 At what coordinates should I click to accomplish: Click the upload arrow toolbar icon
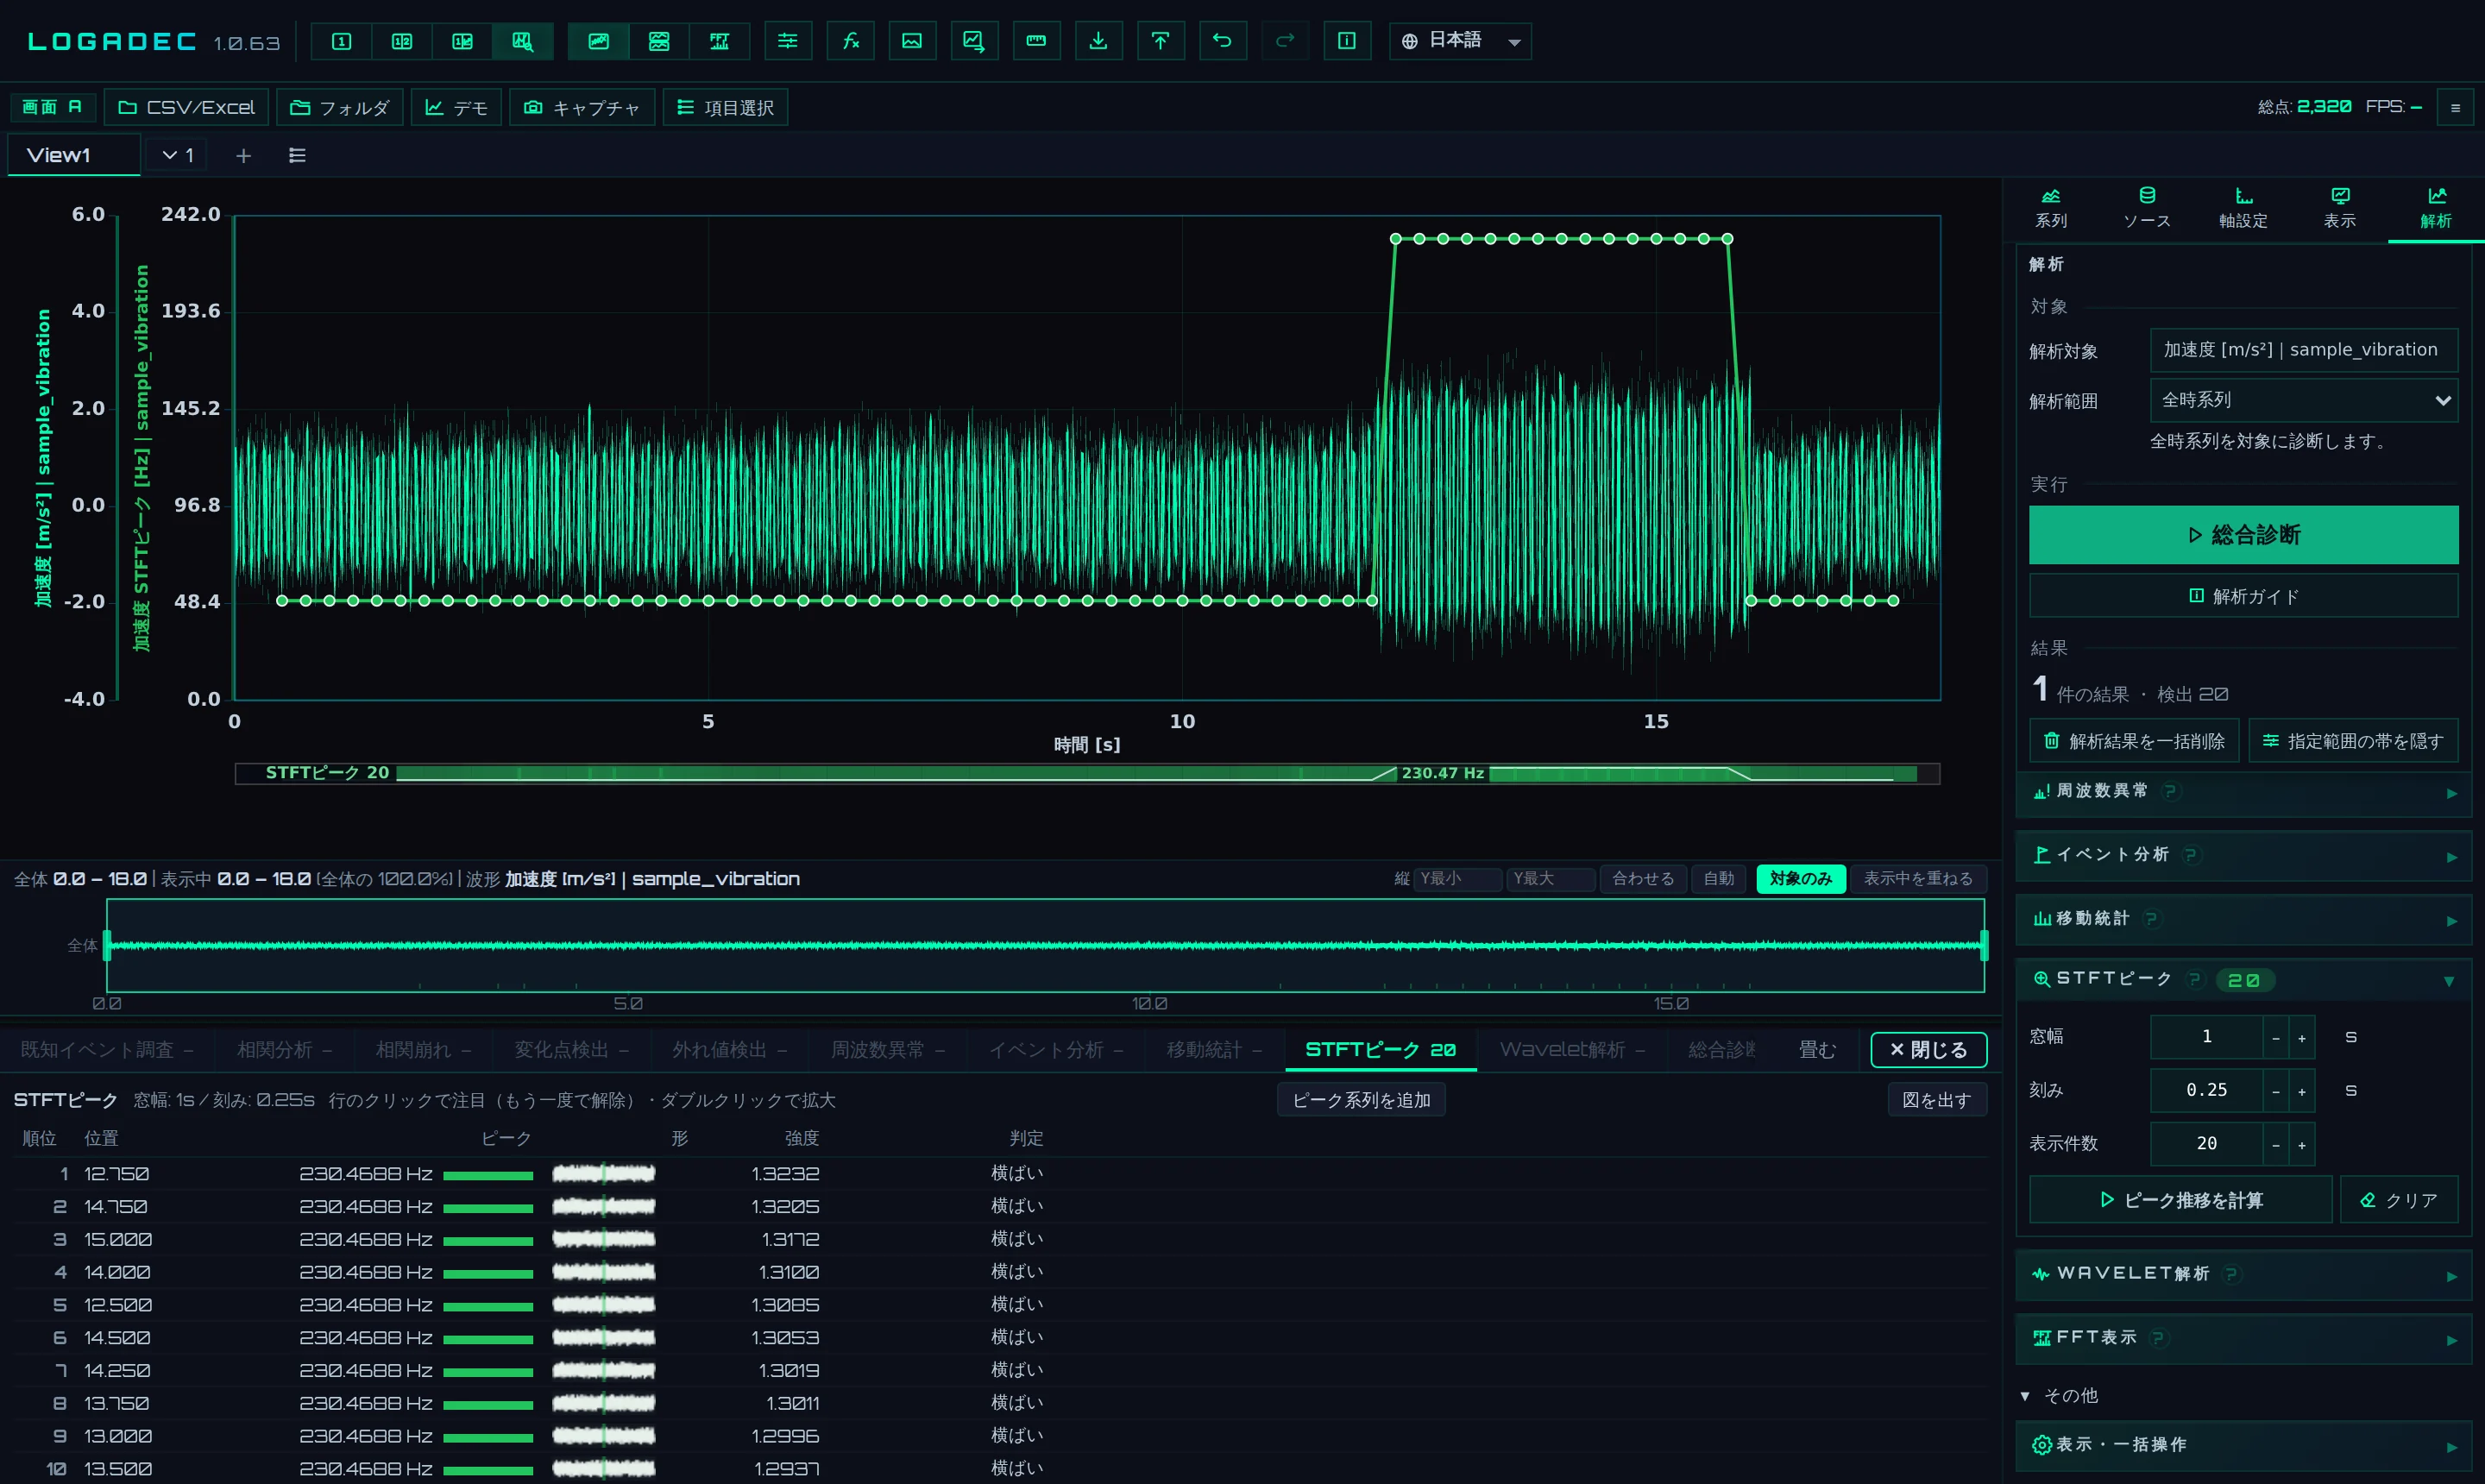(x=1160, y=41)
